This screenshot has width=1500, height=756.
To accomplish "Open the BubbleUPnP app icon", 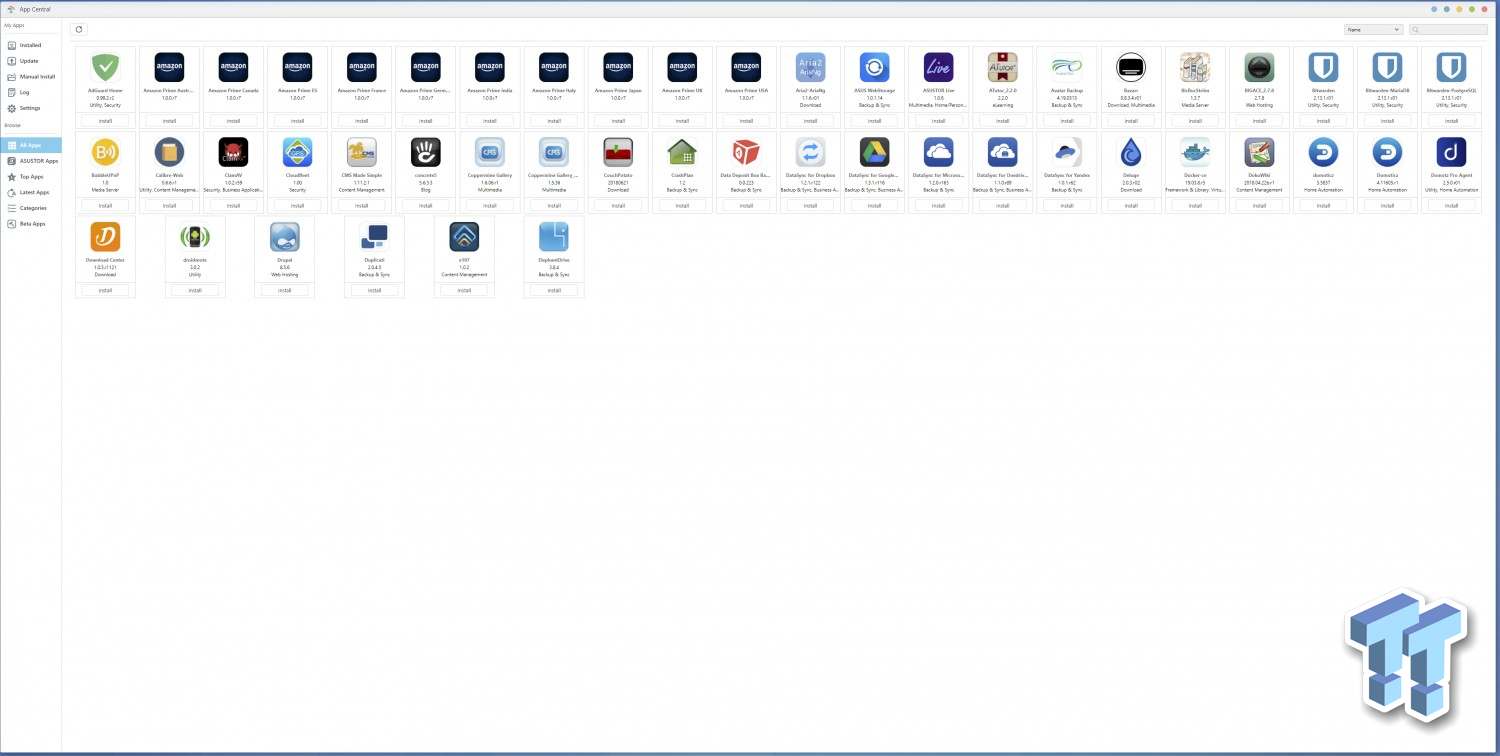I will click(105, 152).
